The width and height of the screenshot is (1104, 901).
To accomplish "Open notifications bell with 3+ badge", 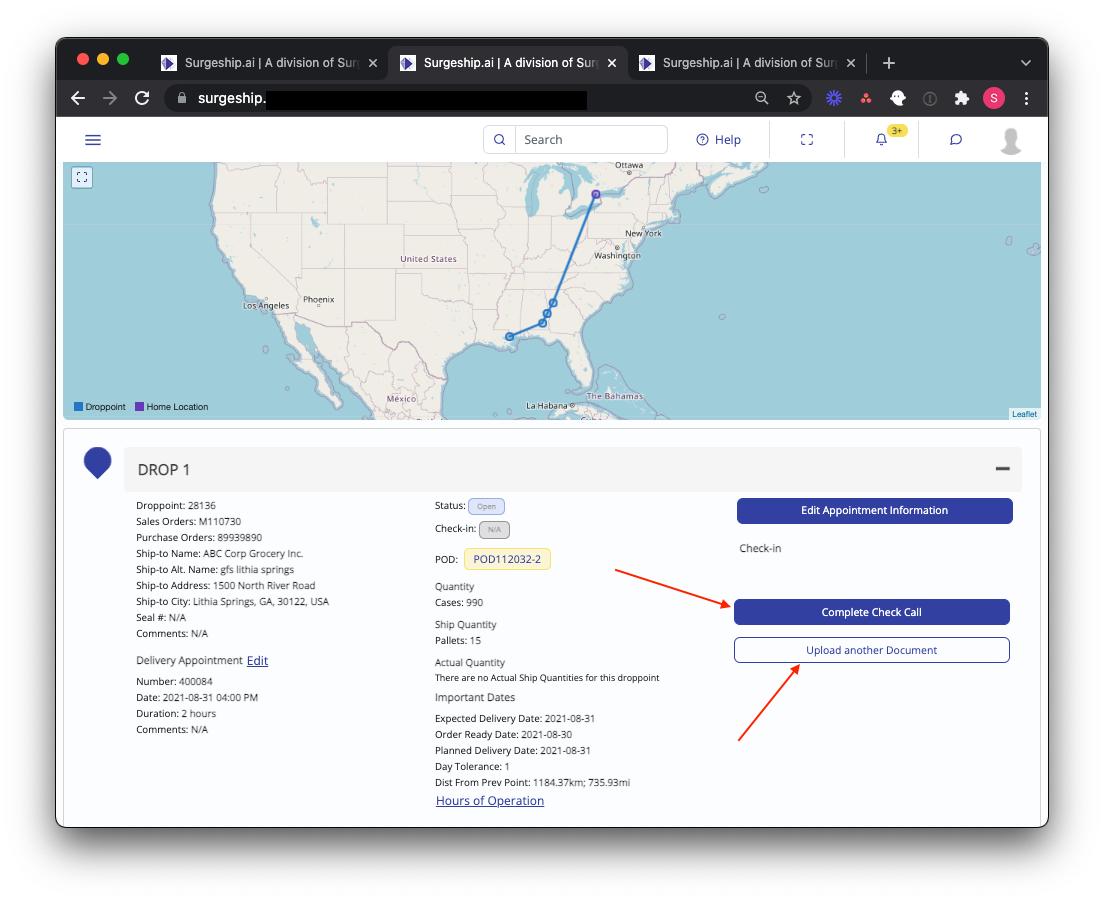I will coord(882,139).
